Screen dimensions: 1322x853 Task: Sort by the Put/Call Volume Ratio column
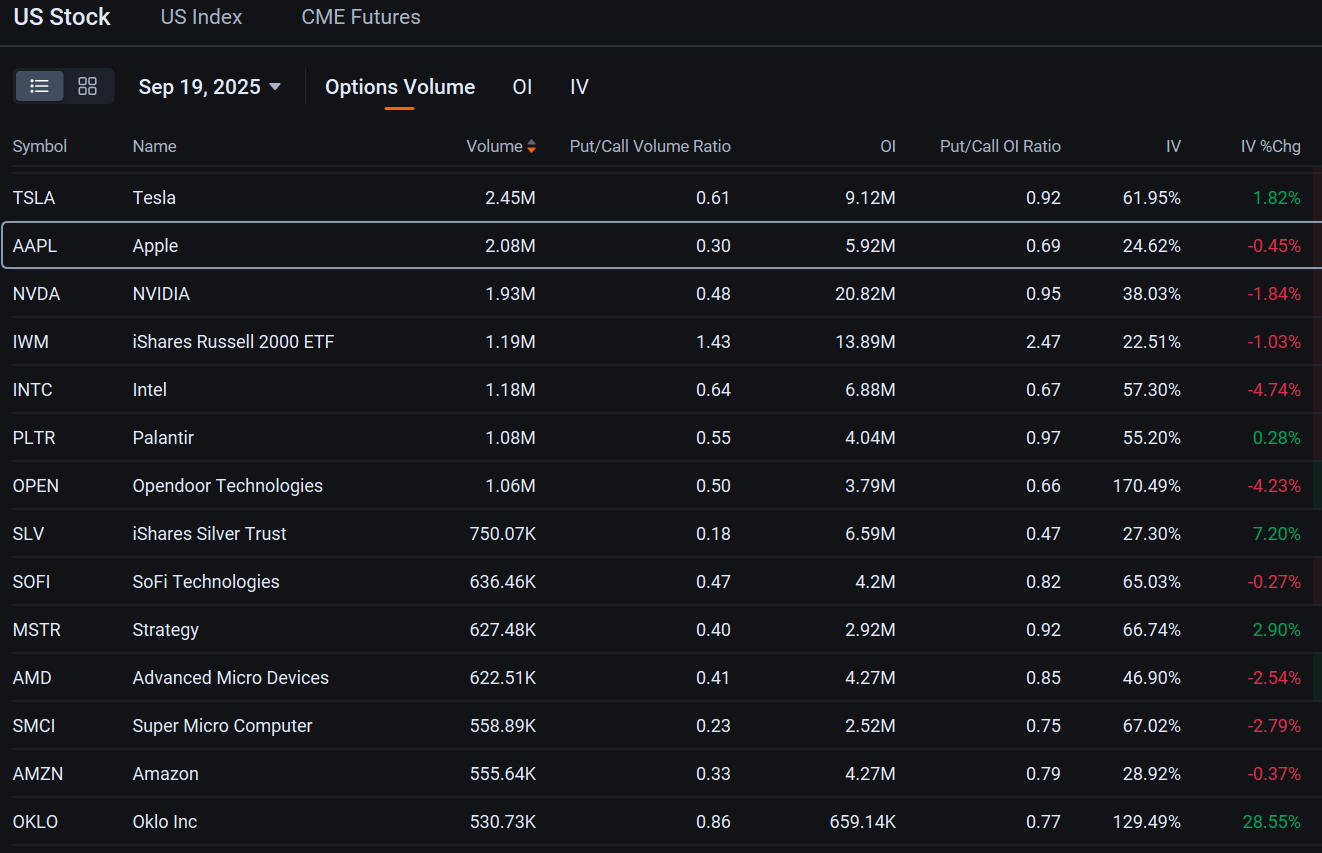(650, 146)
